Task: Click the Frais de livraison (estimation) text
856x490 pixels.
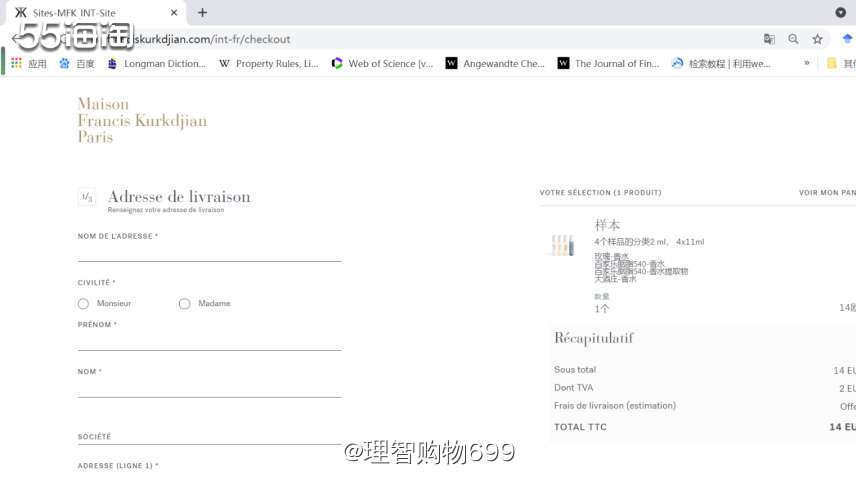Action: (x=615, y=405)
